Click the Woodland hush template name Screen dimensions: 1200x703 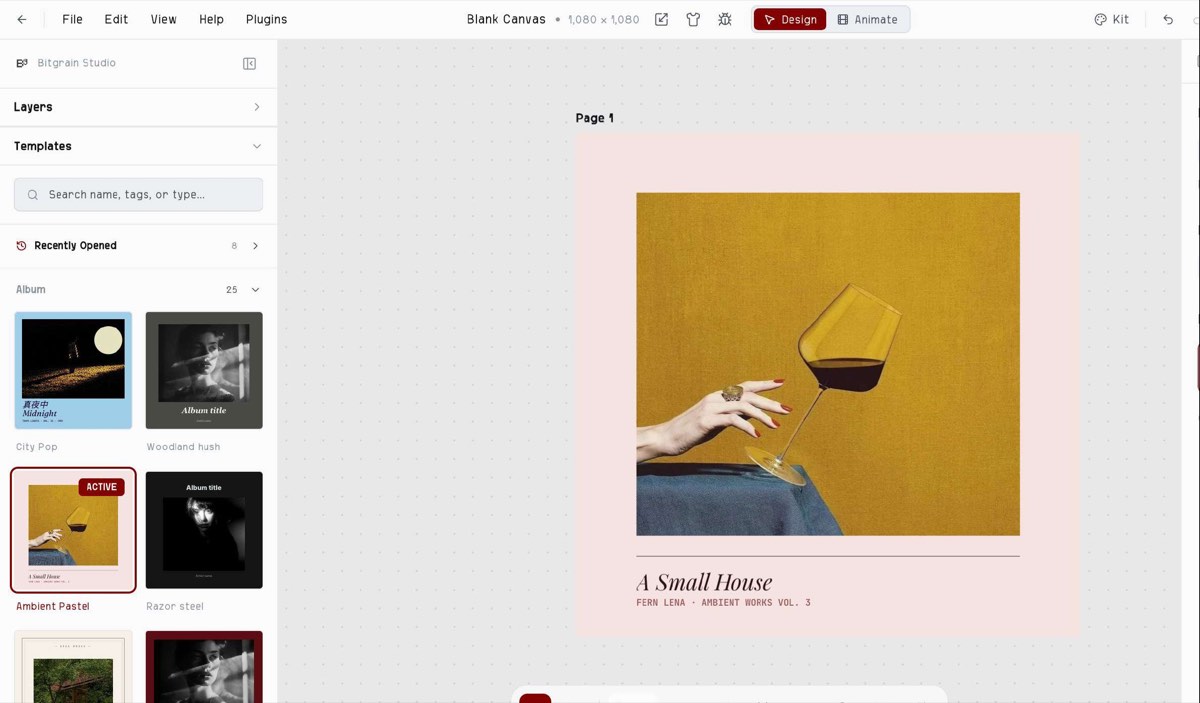point(183,447)
